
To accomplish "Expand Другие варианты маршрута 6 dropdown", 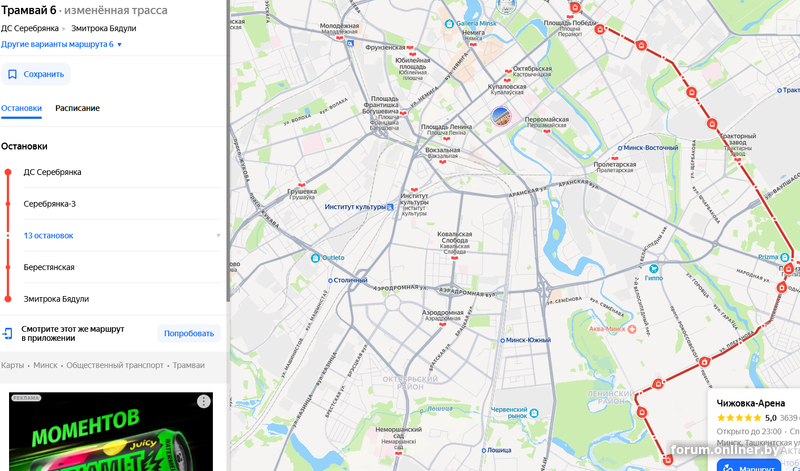I will pos(61,44).
